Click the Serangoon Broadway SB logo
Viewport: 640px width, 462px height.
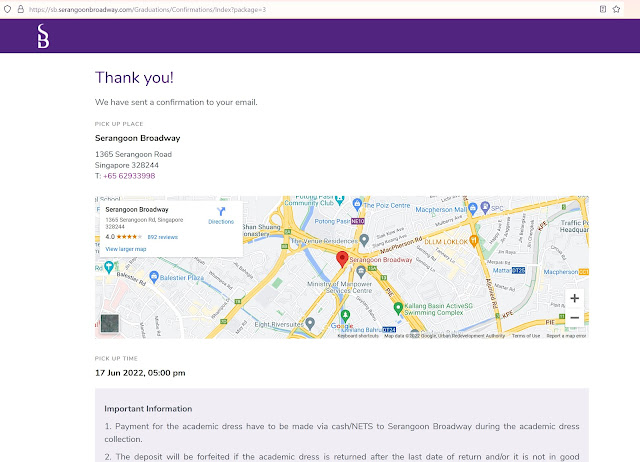click(43, 36)
